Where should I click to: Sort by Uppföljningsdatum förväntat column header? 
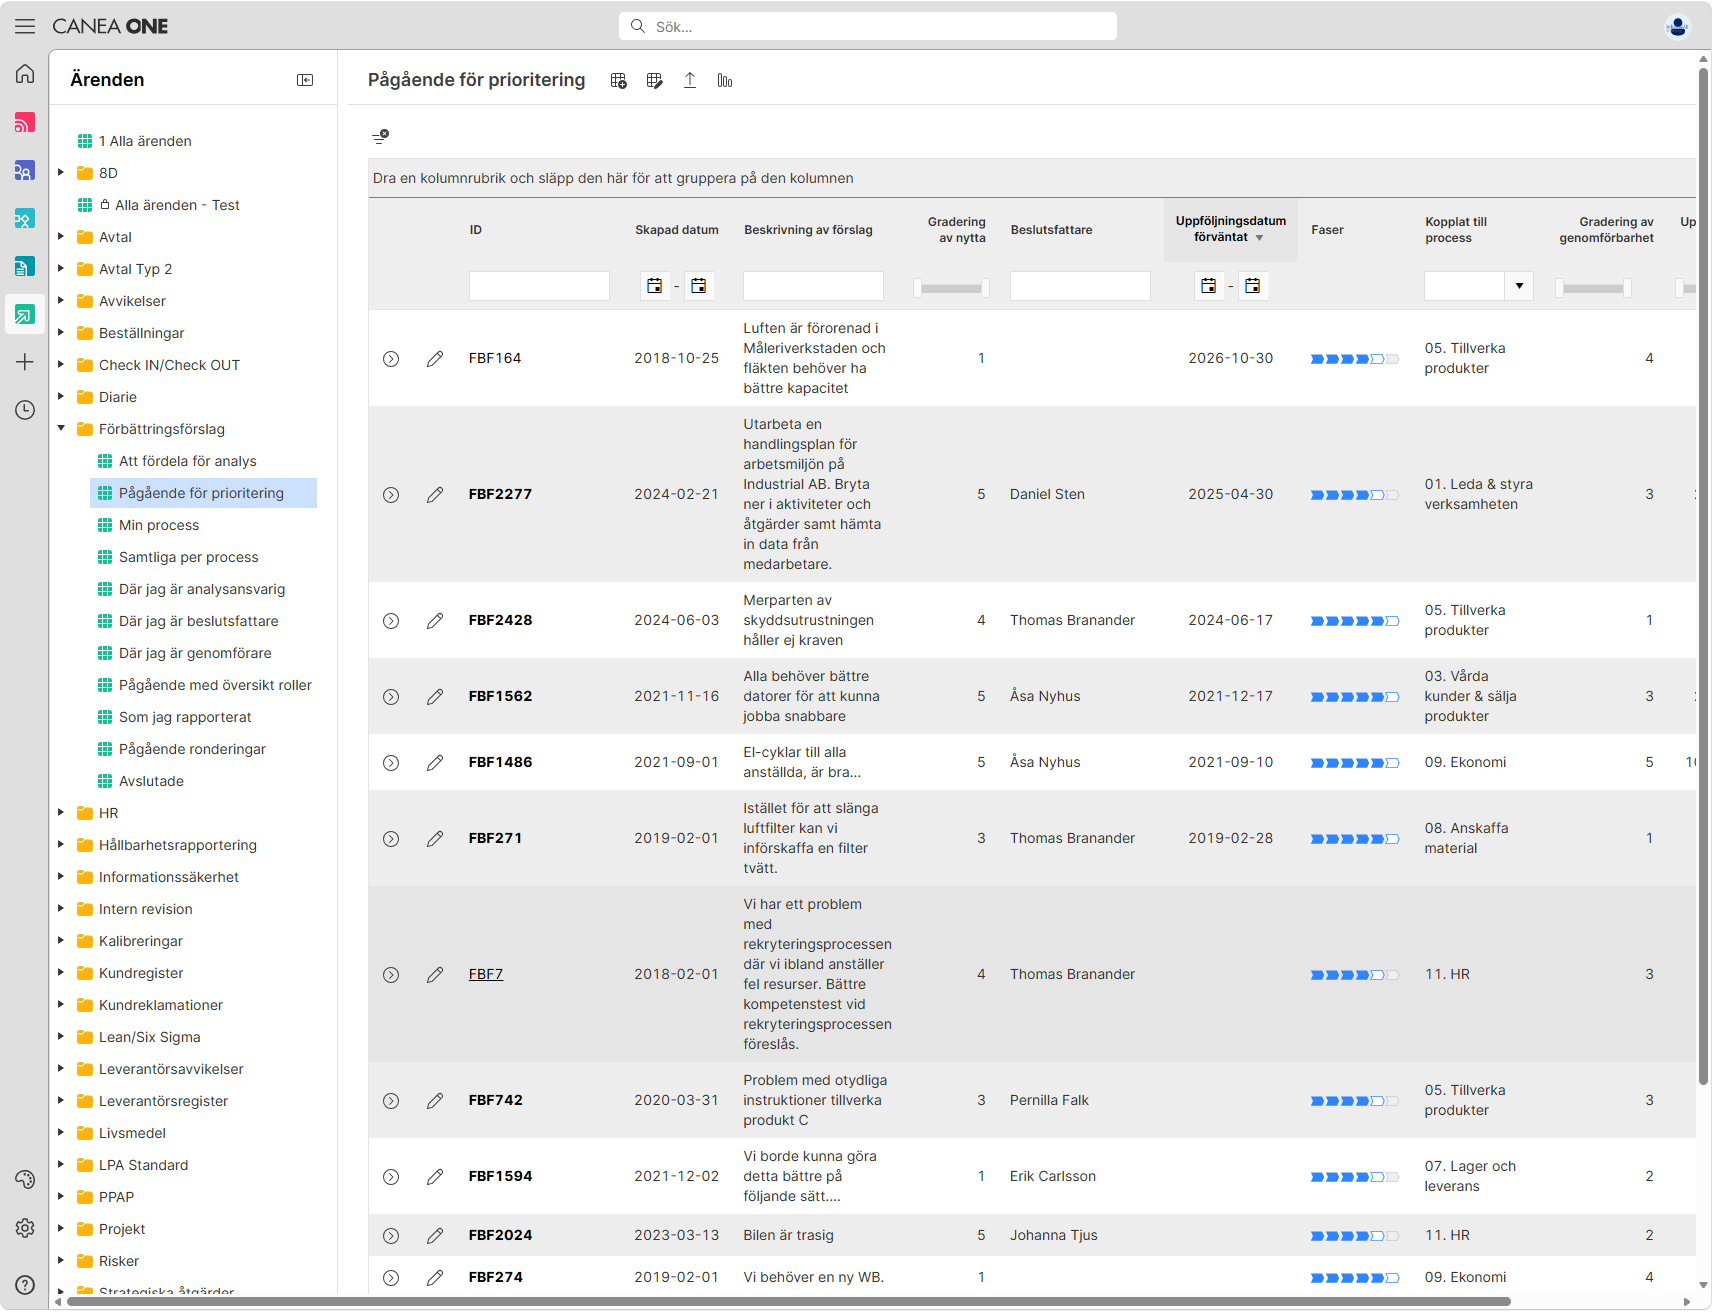[1230, 229]
